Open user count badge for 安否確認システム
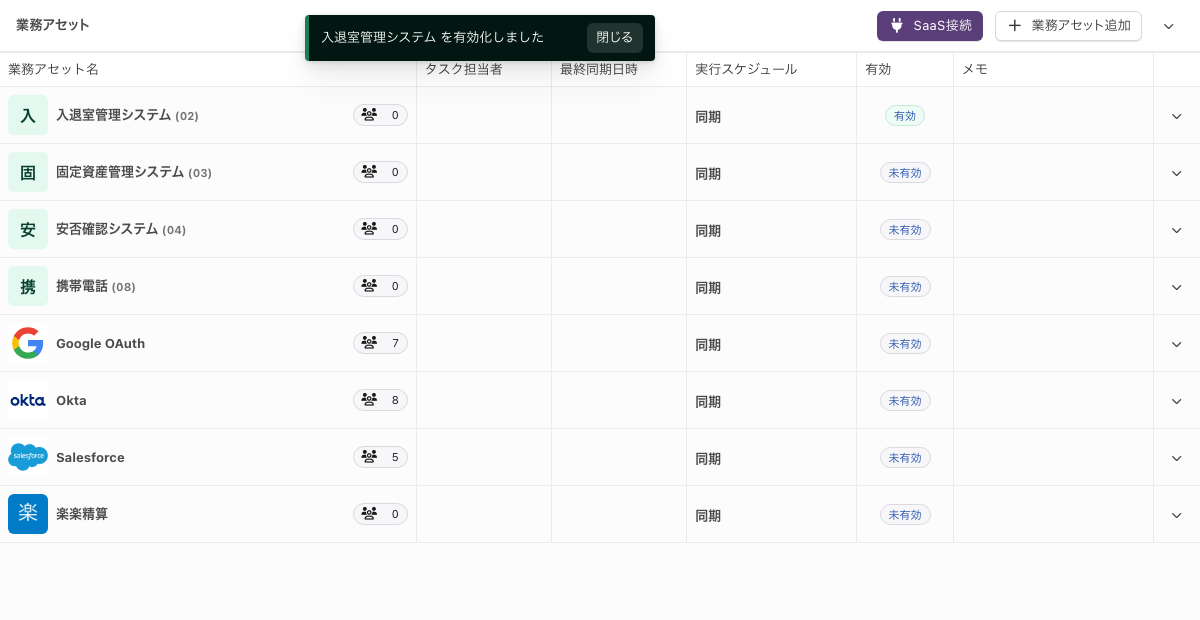The width and height of the screenshot is (1200, 620). coord(380,229)
